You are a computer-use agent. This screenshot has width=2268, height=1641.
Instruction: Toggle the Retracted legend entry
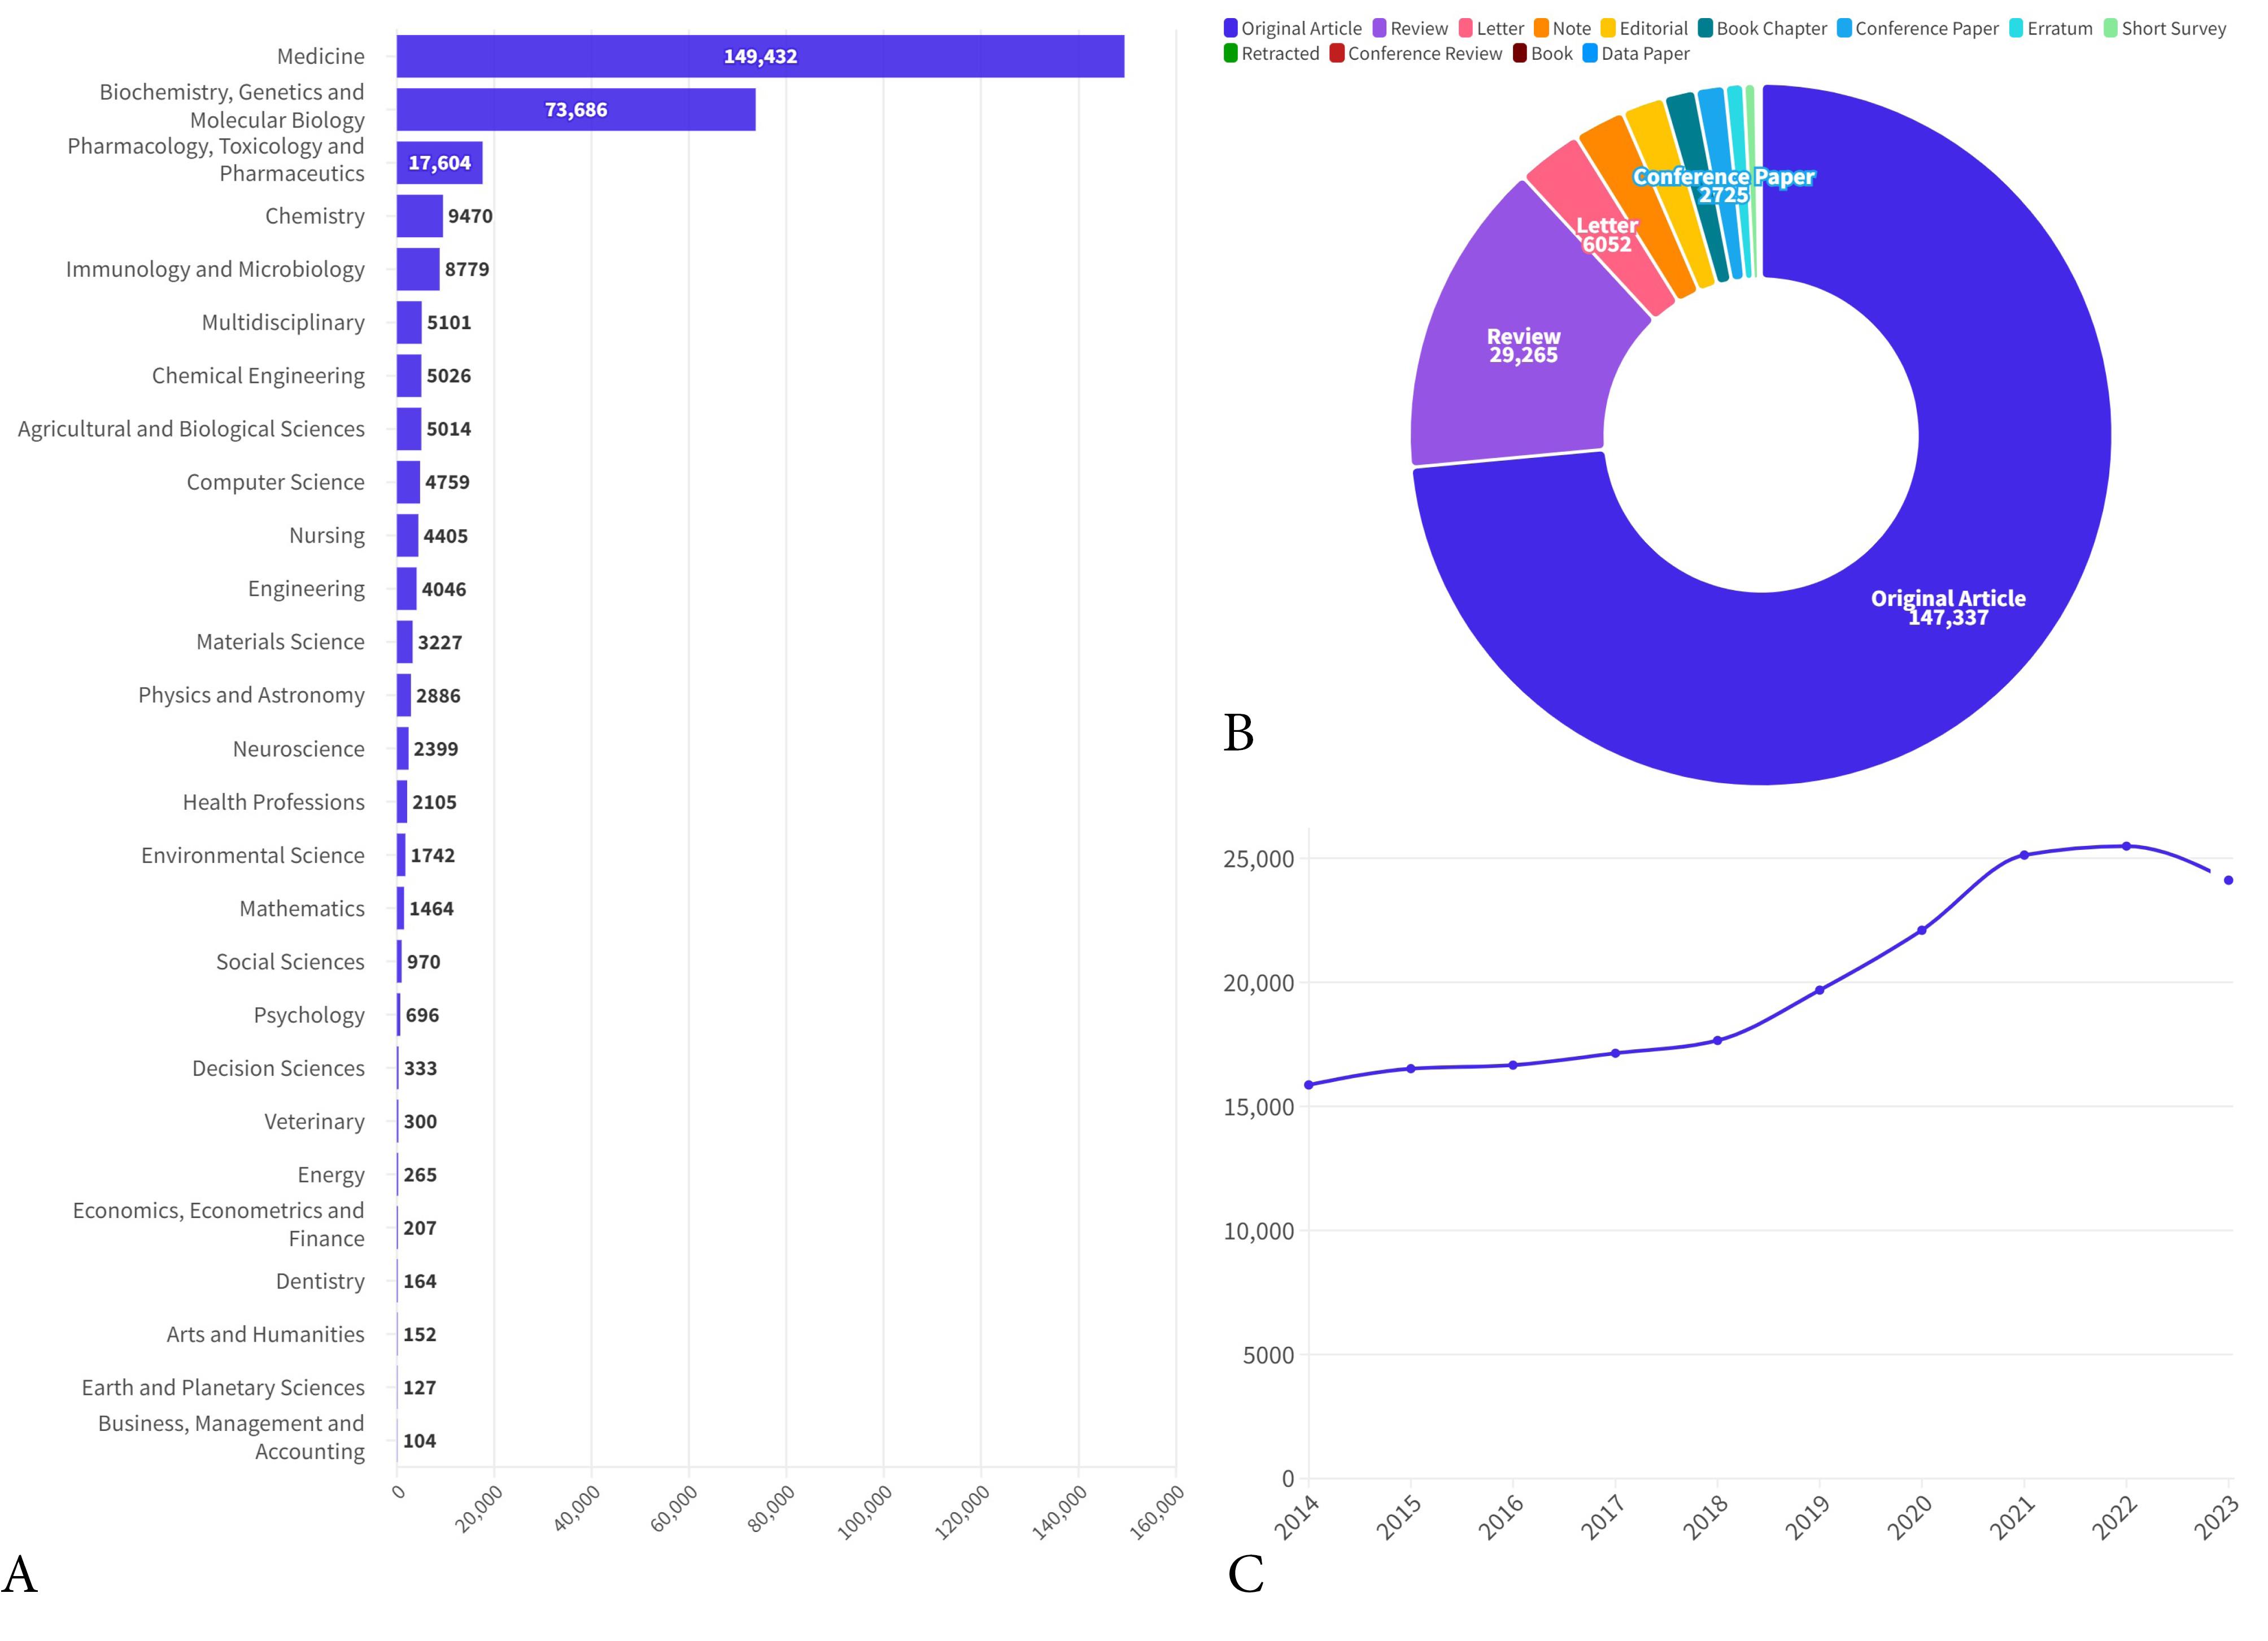coord(1272,53)
